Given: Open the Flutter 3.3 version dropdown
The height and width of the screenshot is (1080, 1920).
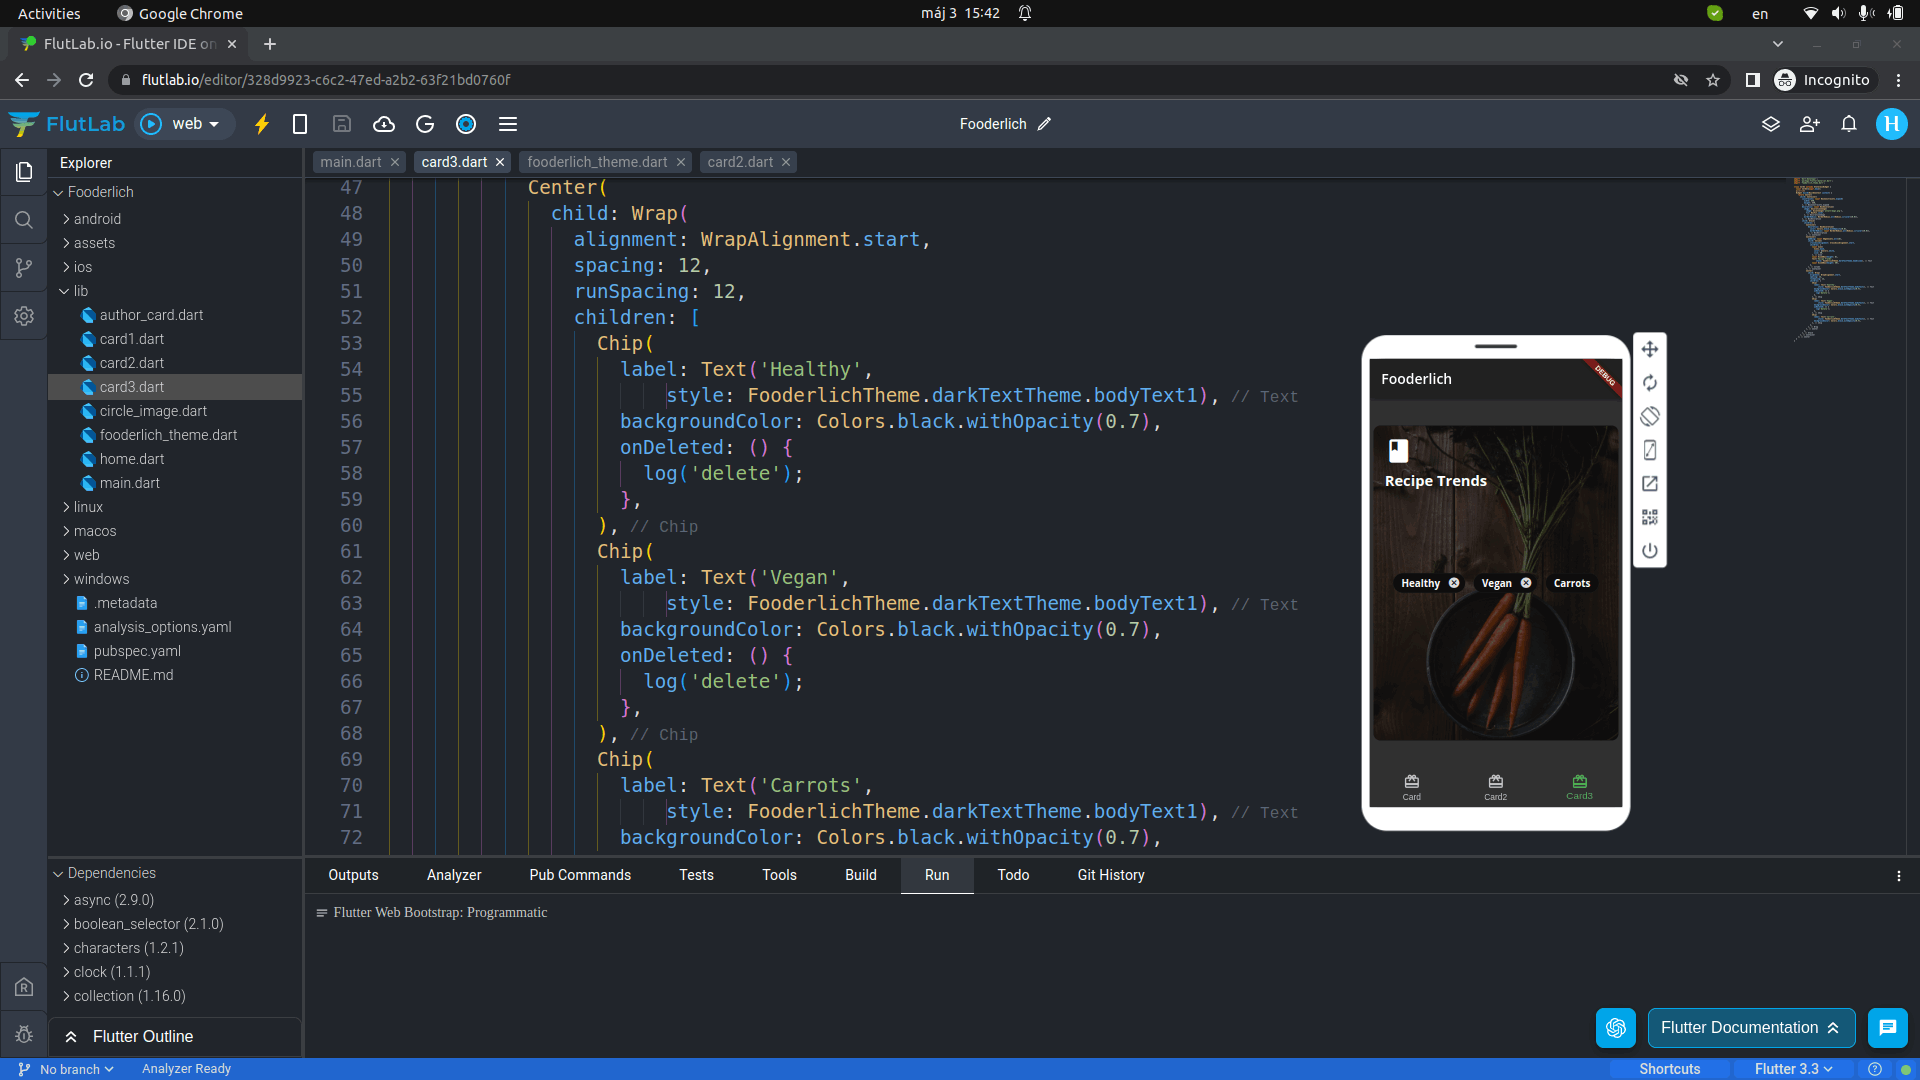Looking at the screenshot, I should point(1794,1069).
